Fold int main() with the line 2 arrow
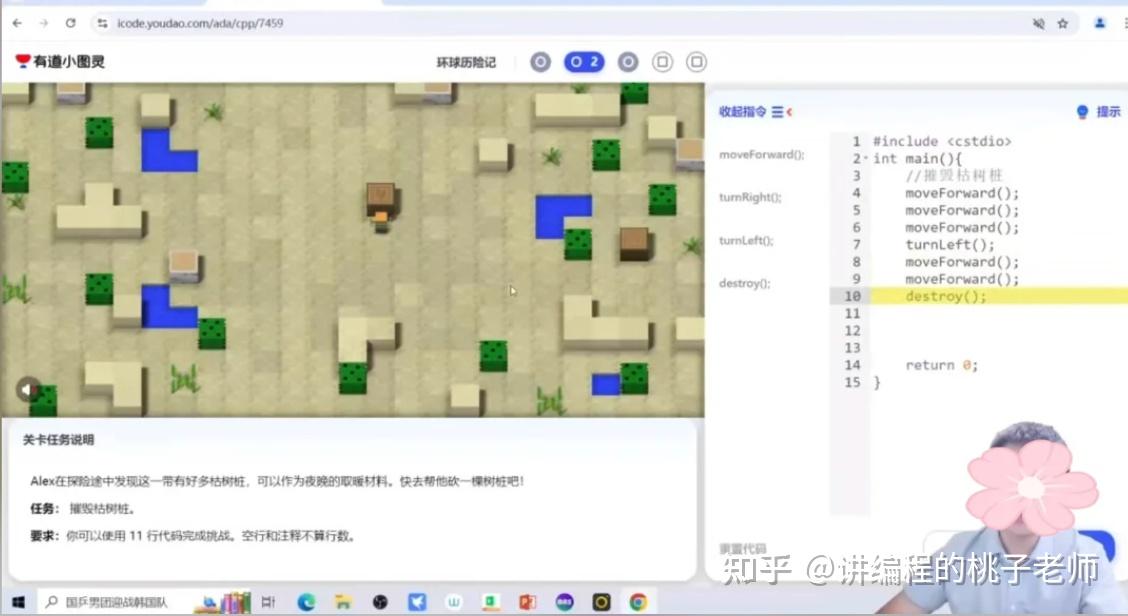This screenshot has width=1128, height=616. [865, 158]
